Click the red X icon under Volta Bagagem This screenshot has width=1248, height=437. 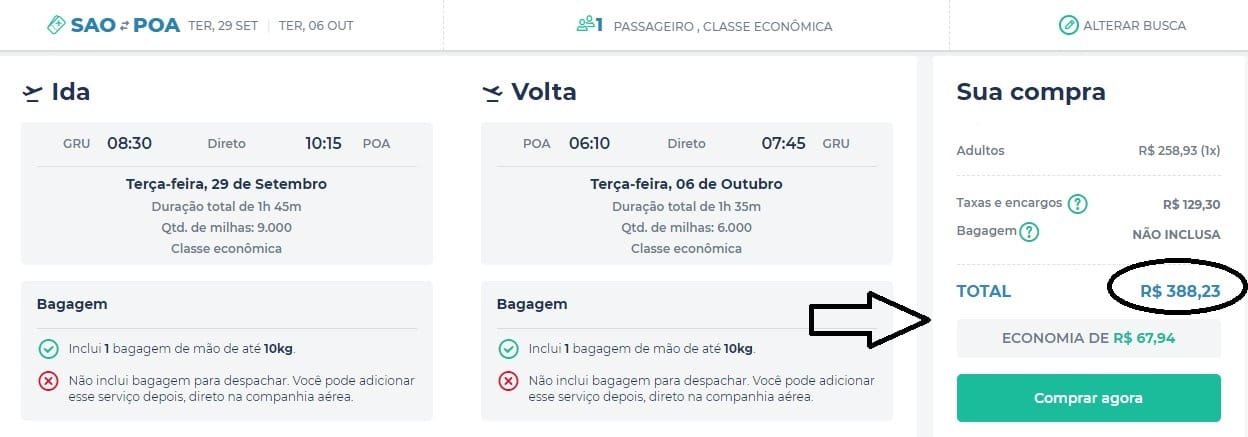508,381
